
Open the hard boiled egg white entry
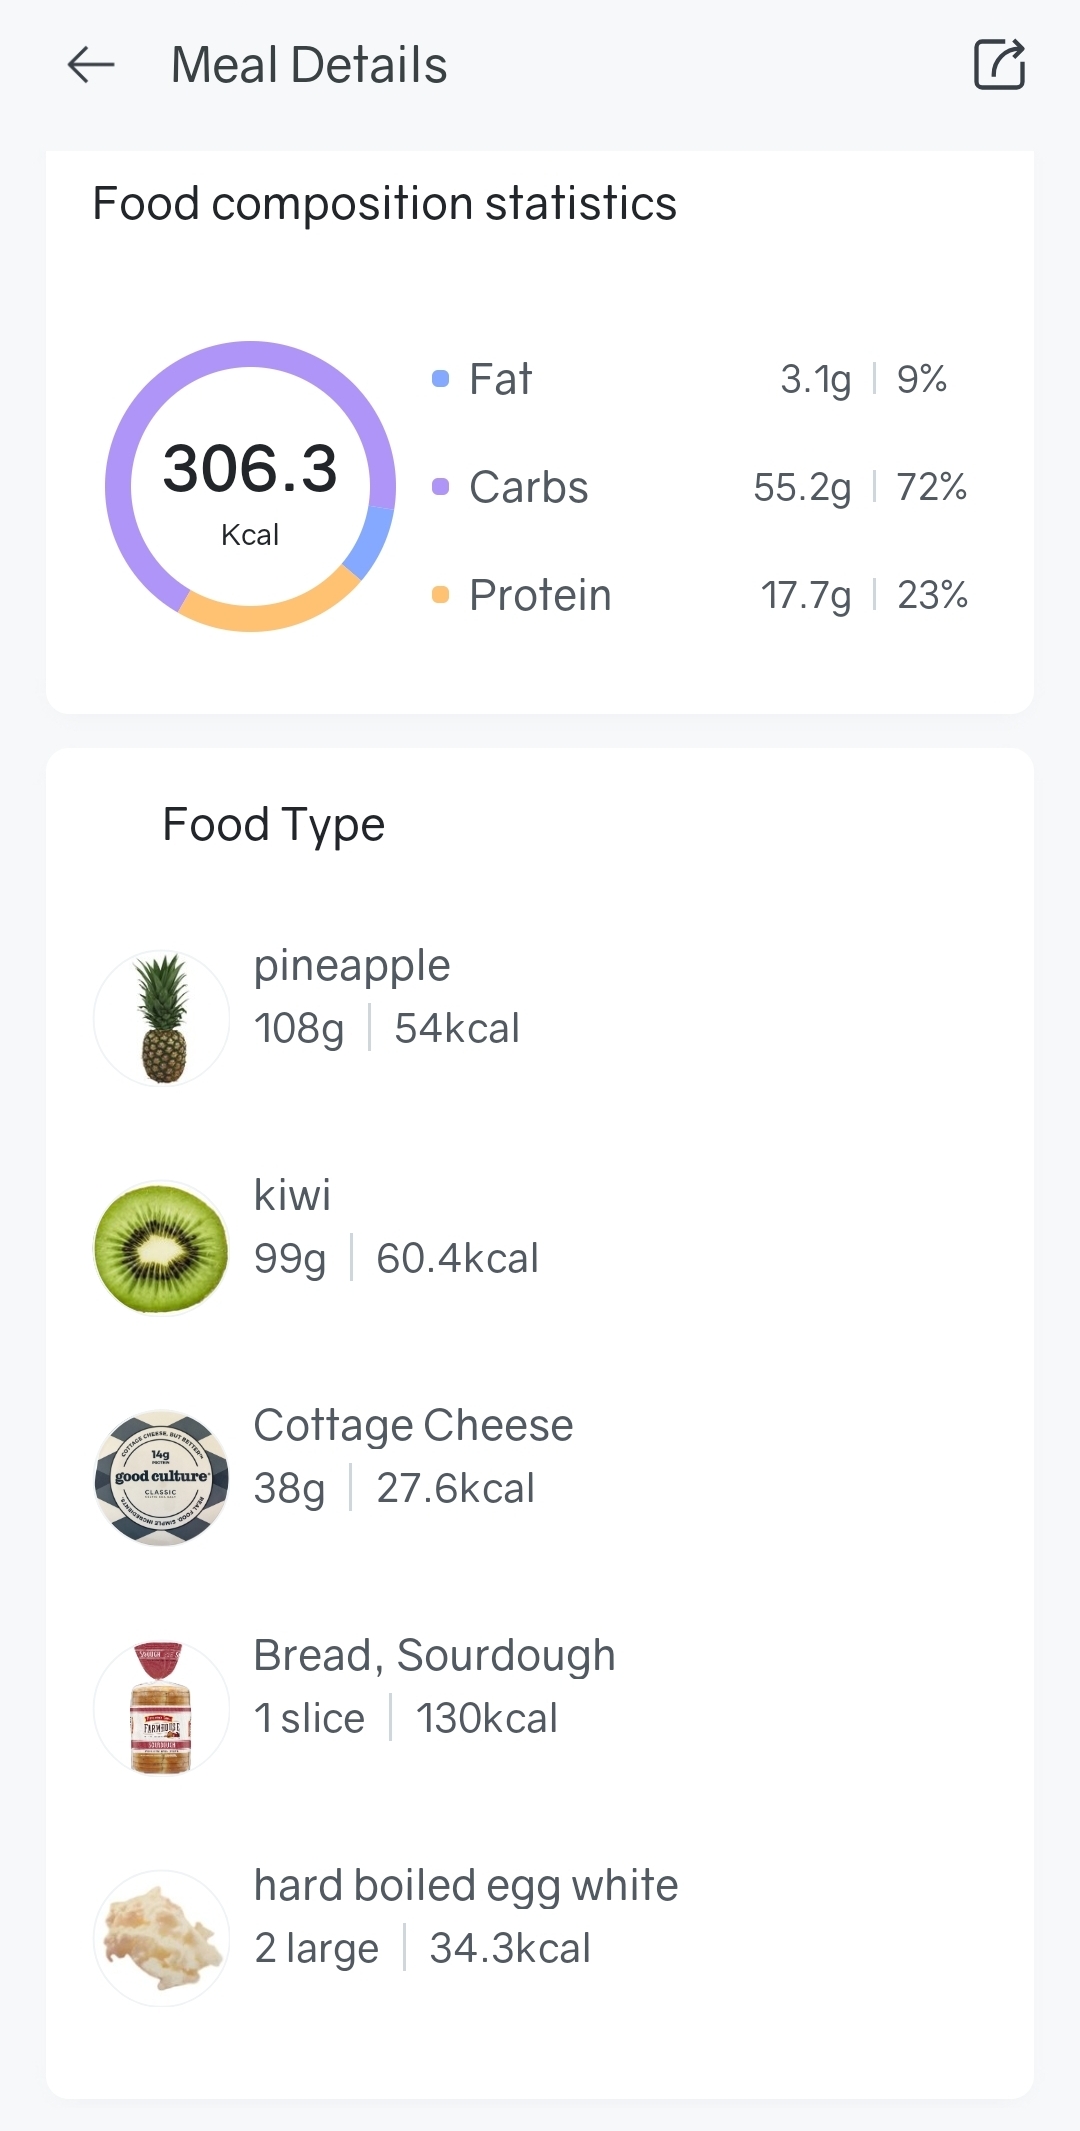(466, 1886)
